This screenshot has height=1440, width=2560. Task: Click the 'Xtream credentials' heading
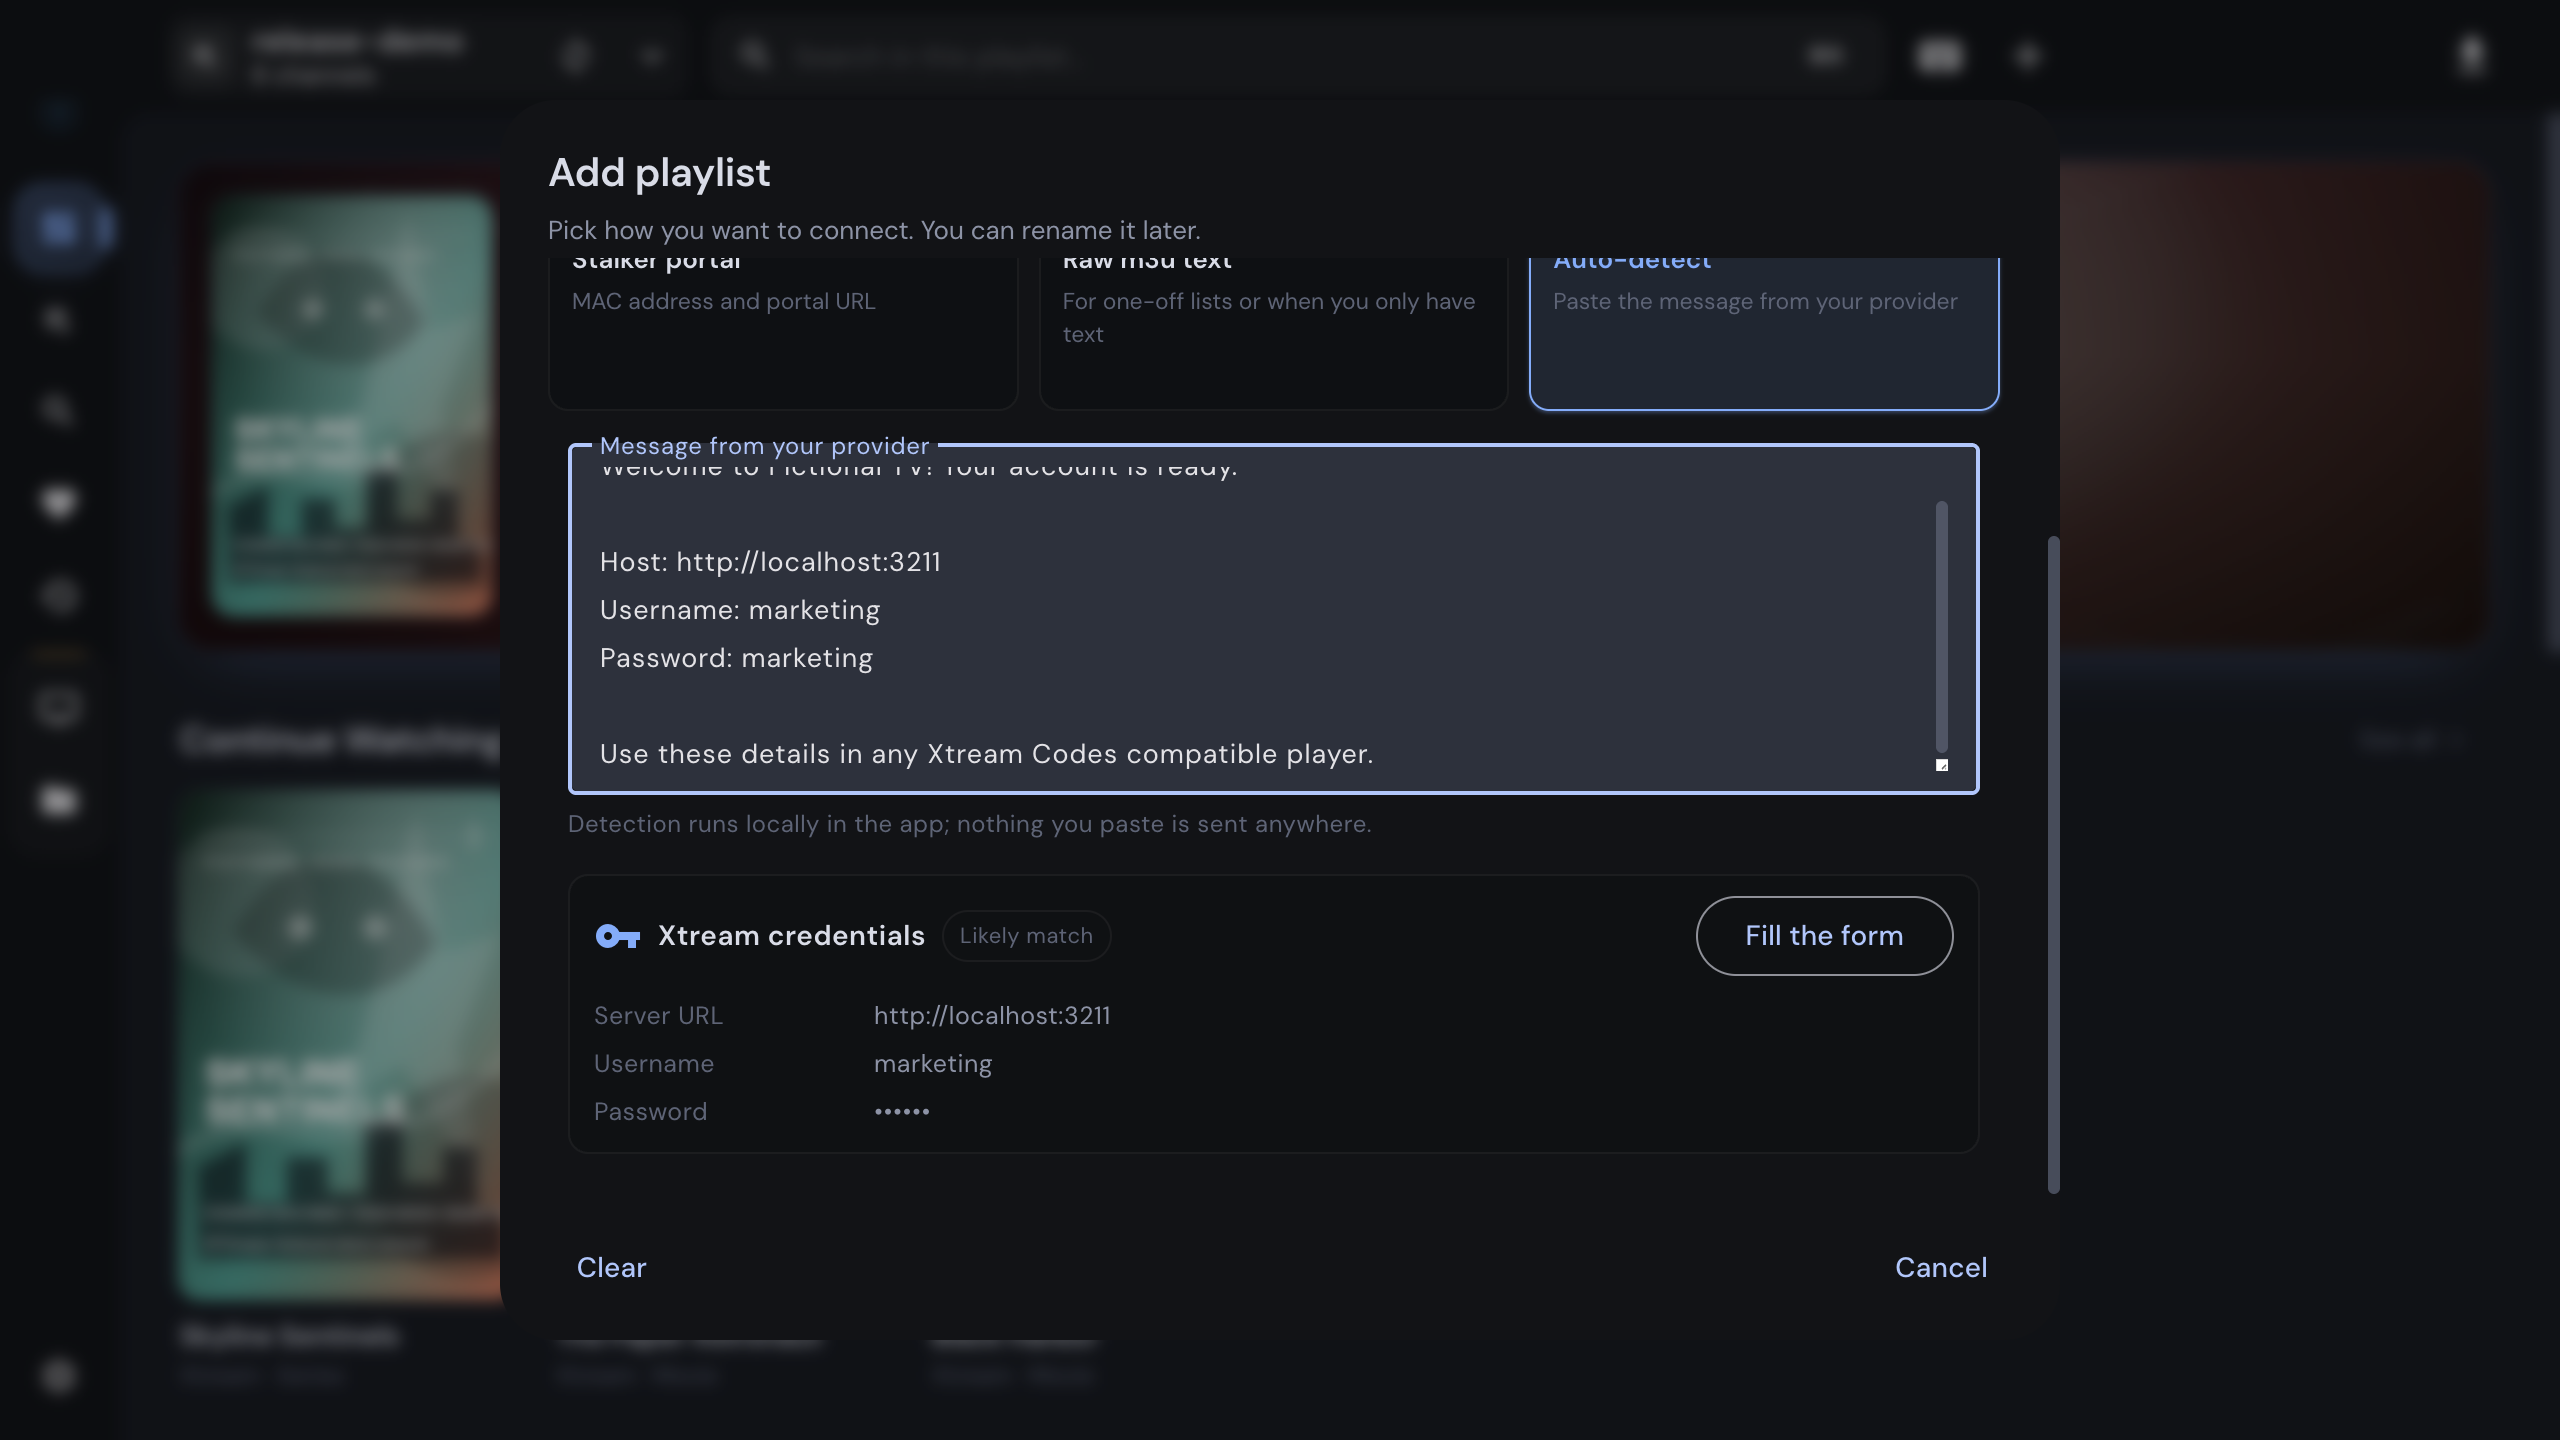click(x=791, y=936)
